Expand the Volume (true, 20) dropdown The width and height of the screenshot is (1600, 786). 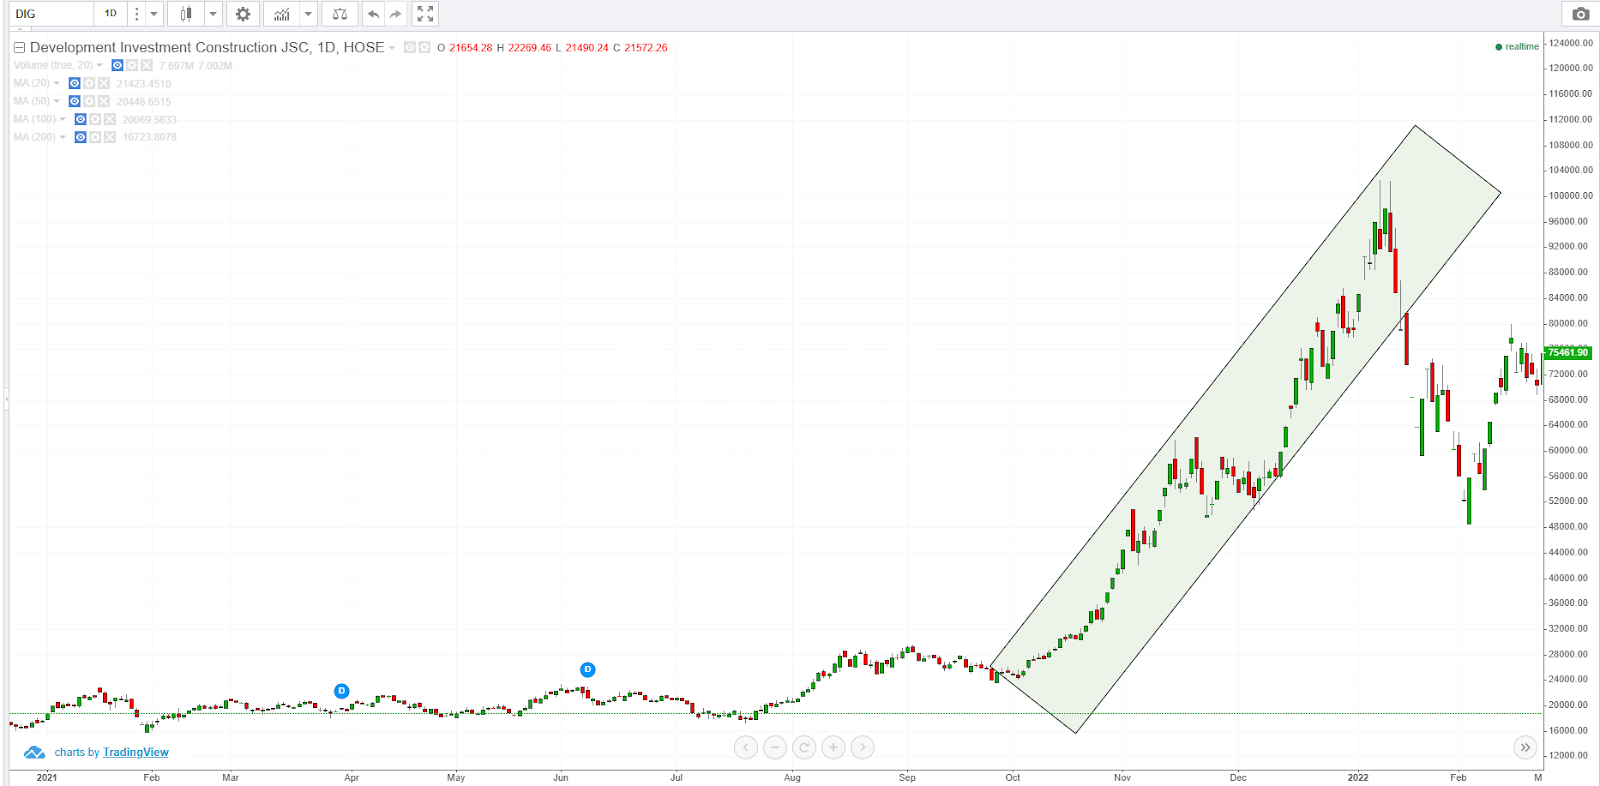tap(99, 66)
